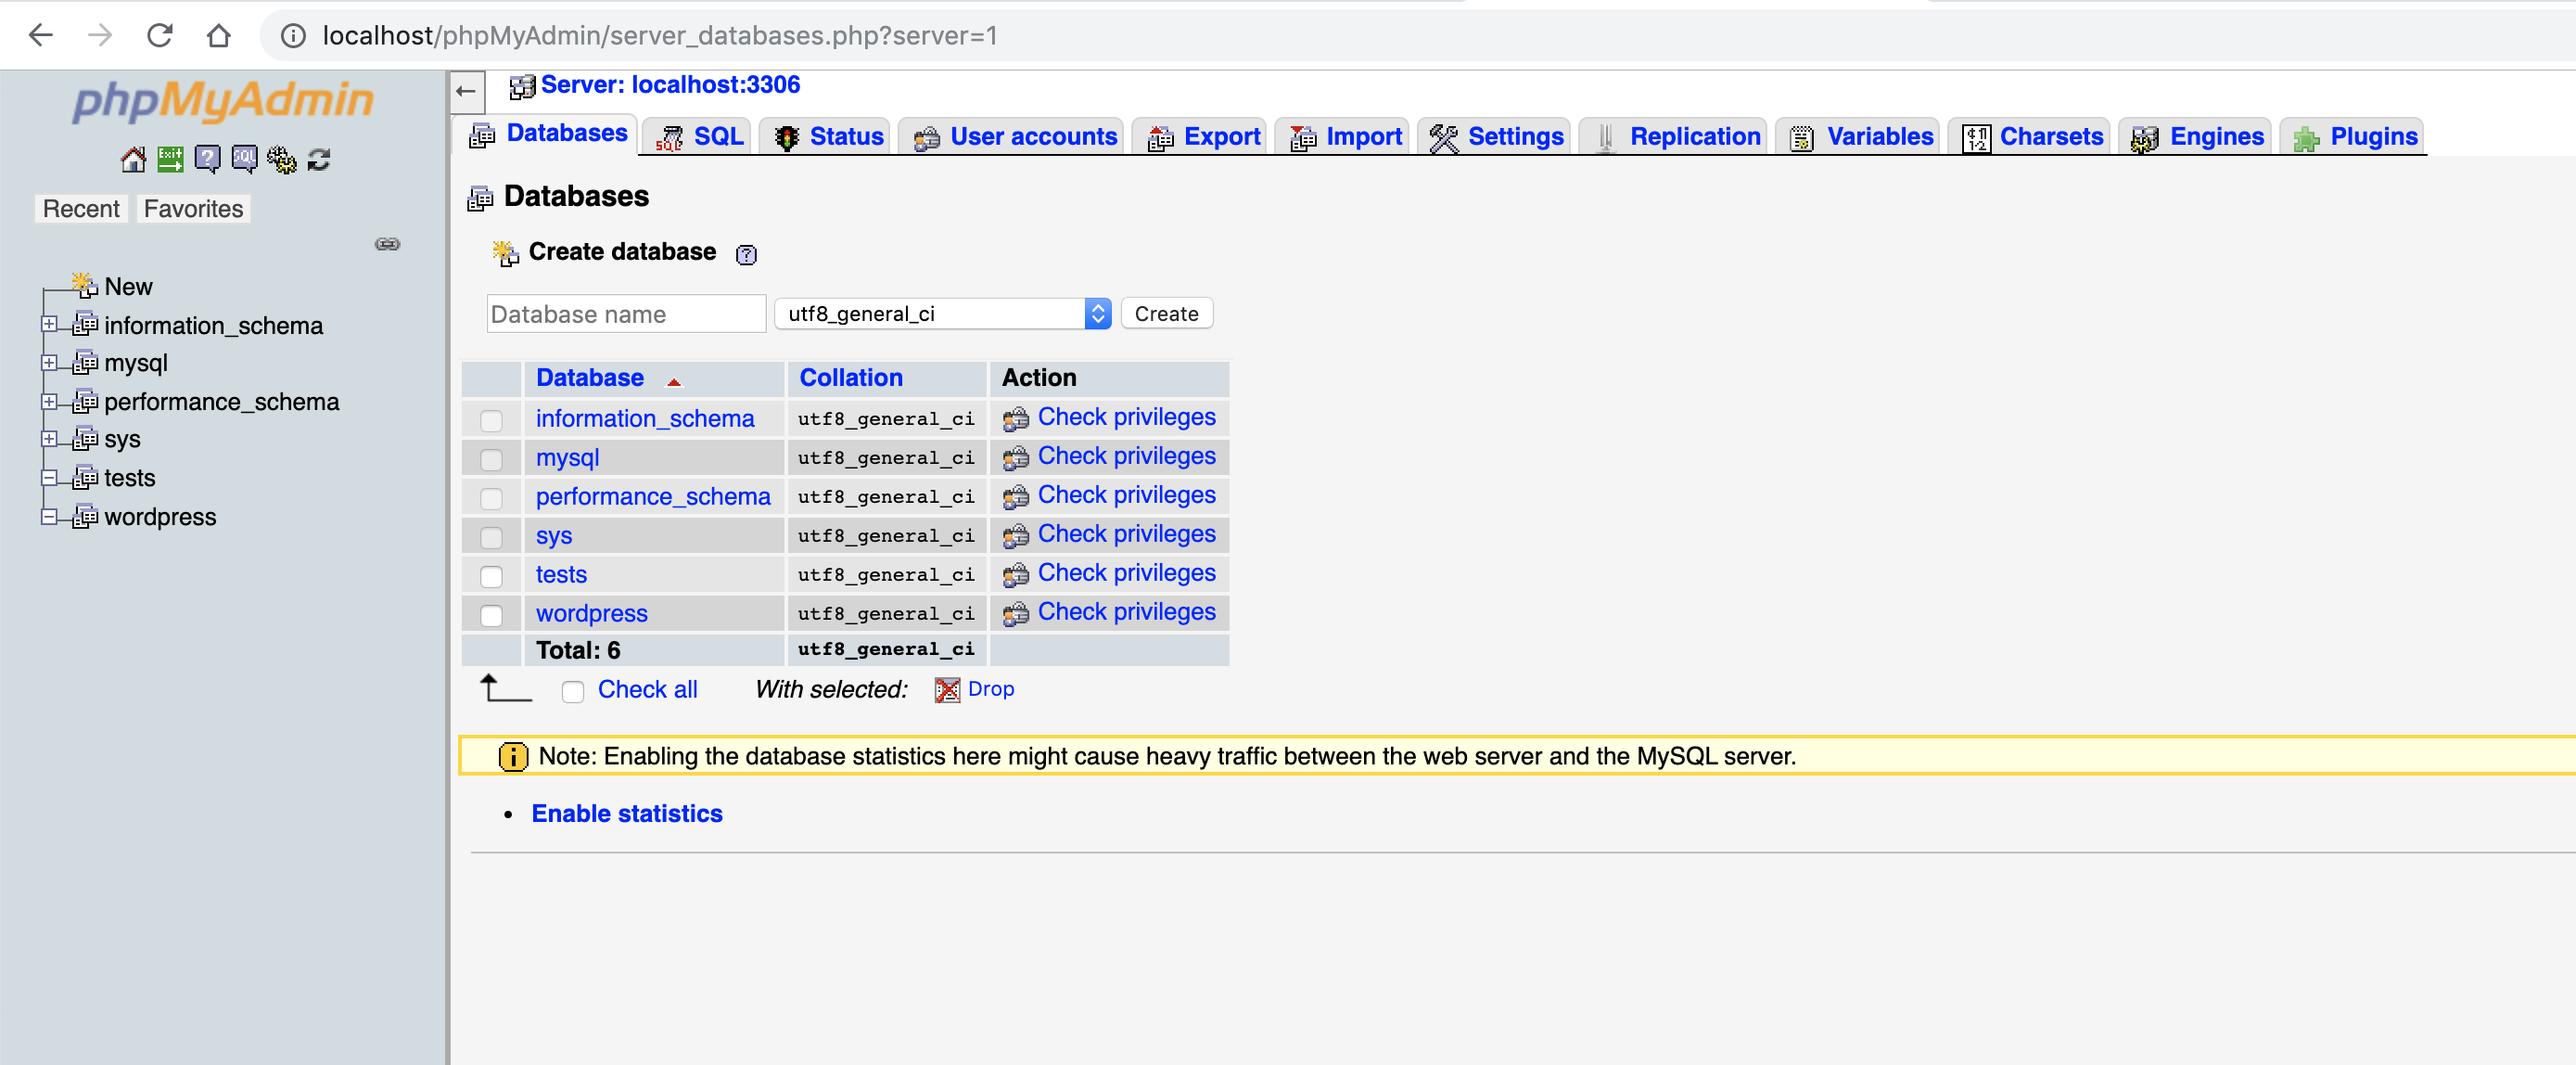
Task: Click the tests database icon in sidebar tree
Action: pos(85,477)
